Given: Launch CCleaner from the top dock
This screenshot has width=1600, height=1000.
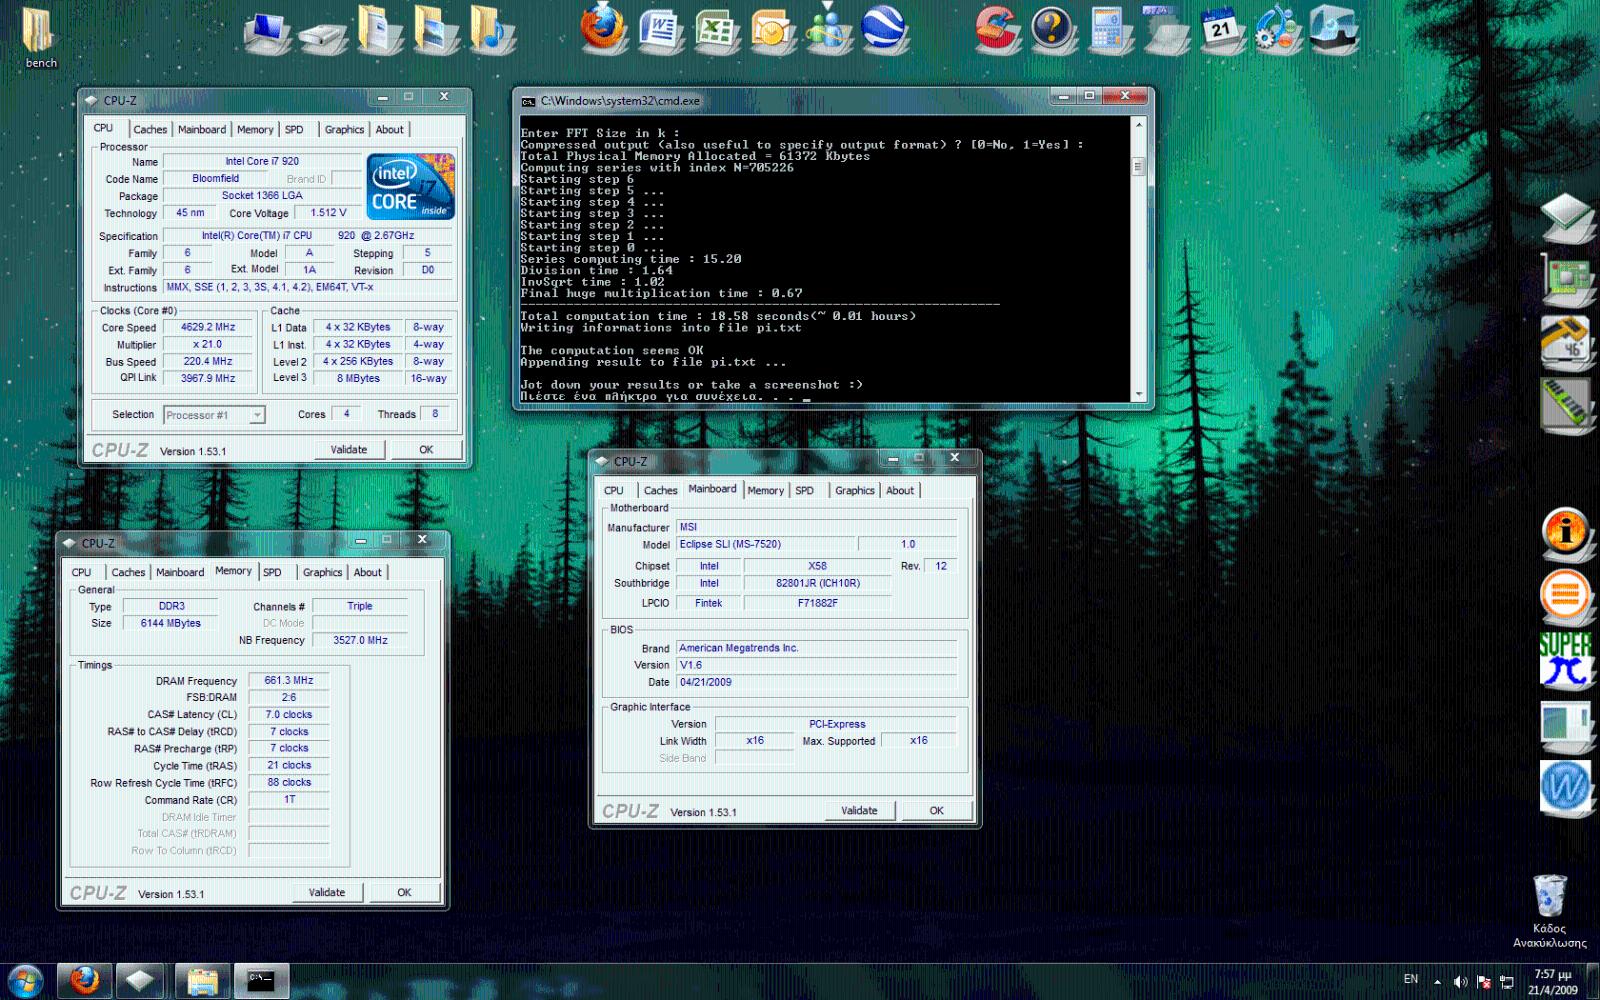Looking at the screenshot, I should pos(996,28).
